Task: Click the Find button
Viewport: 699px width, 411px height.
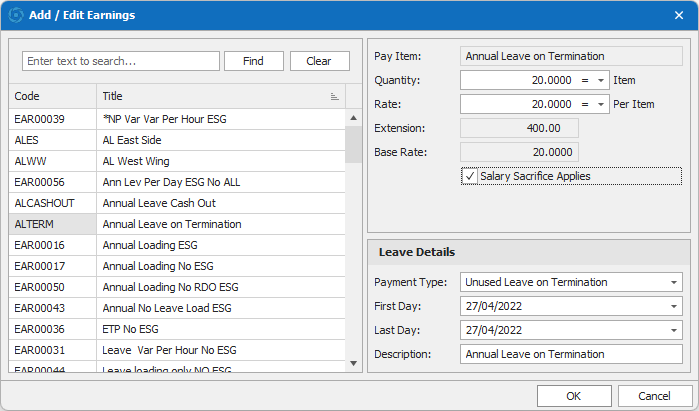Action: [x=254, y=61]
